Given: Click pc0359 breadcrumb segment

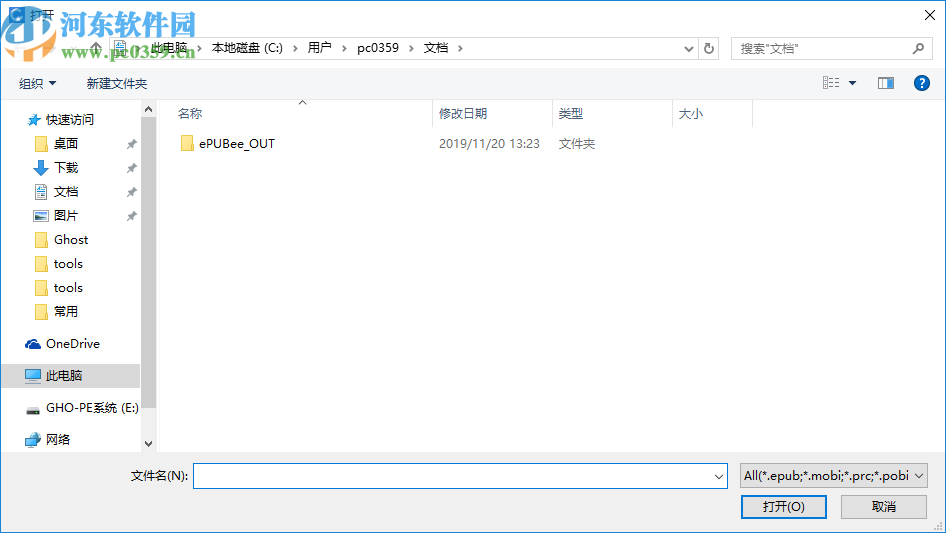Looking at the screenshot, I should [x=378, y=48].
